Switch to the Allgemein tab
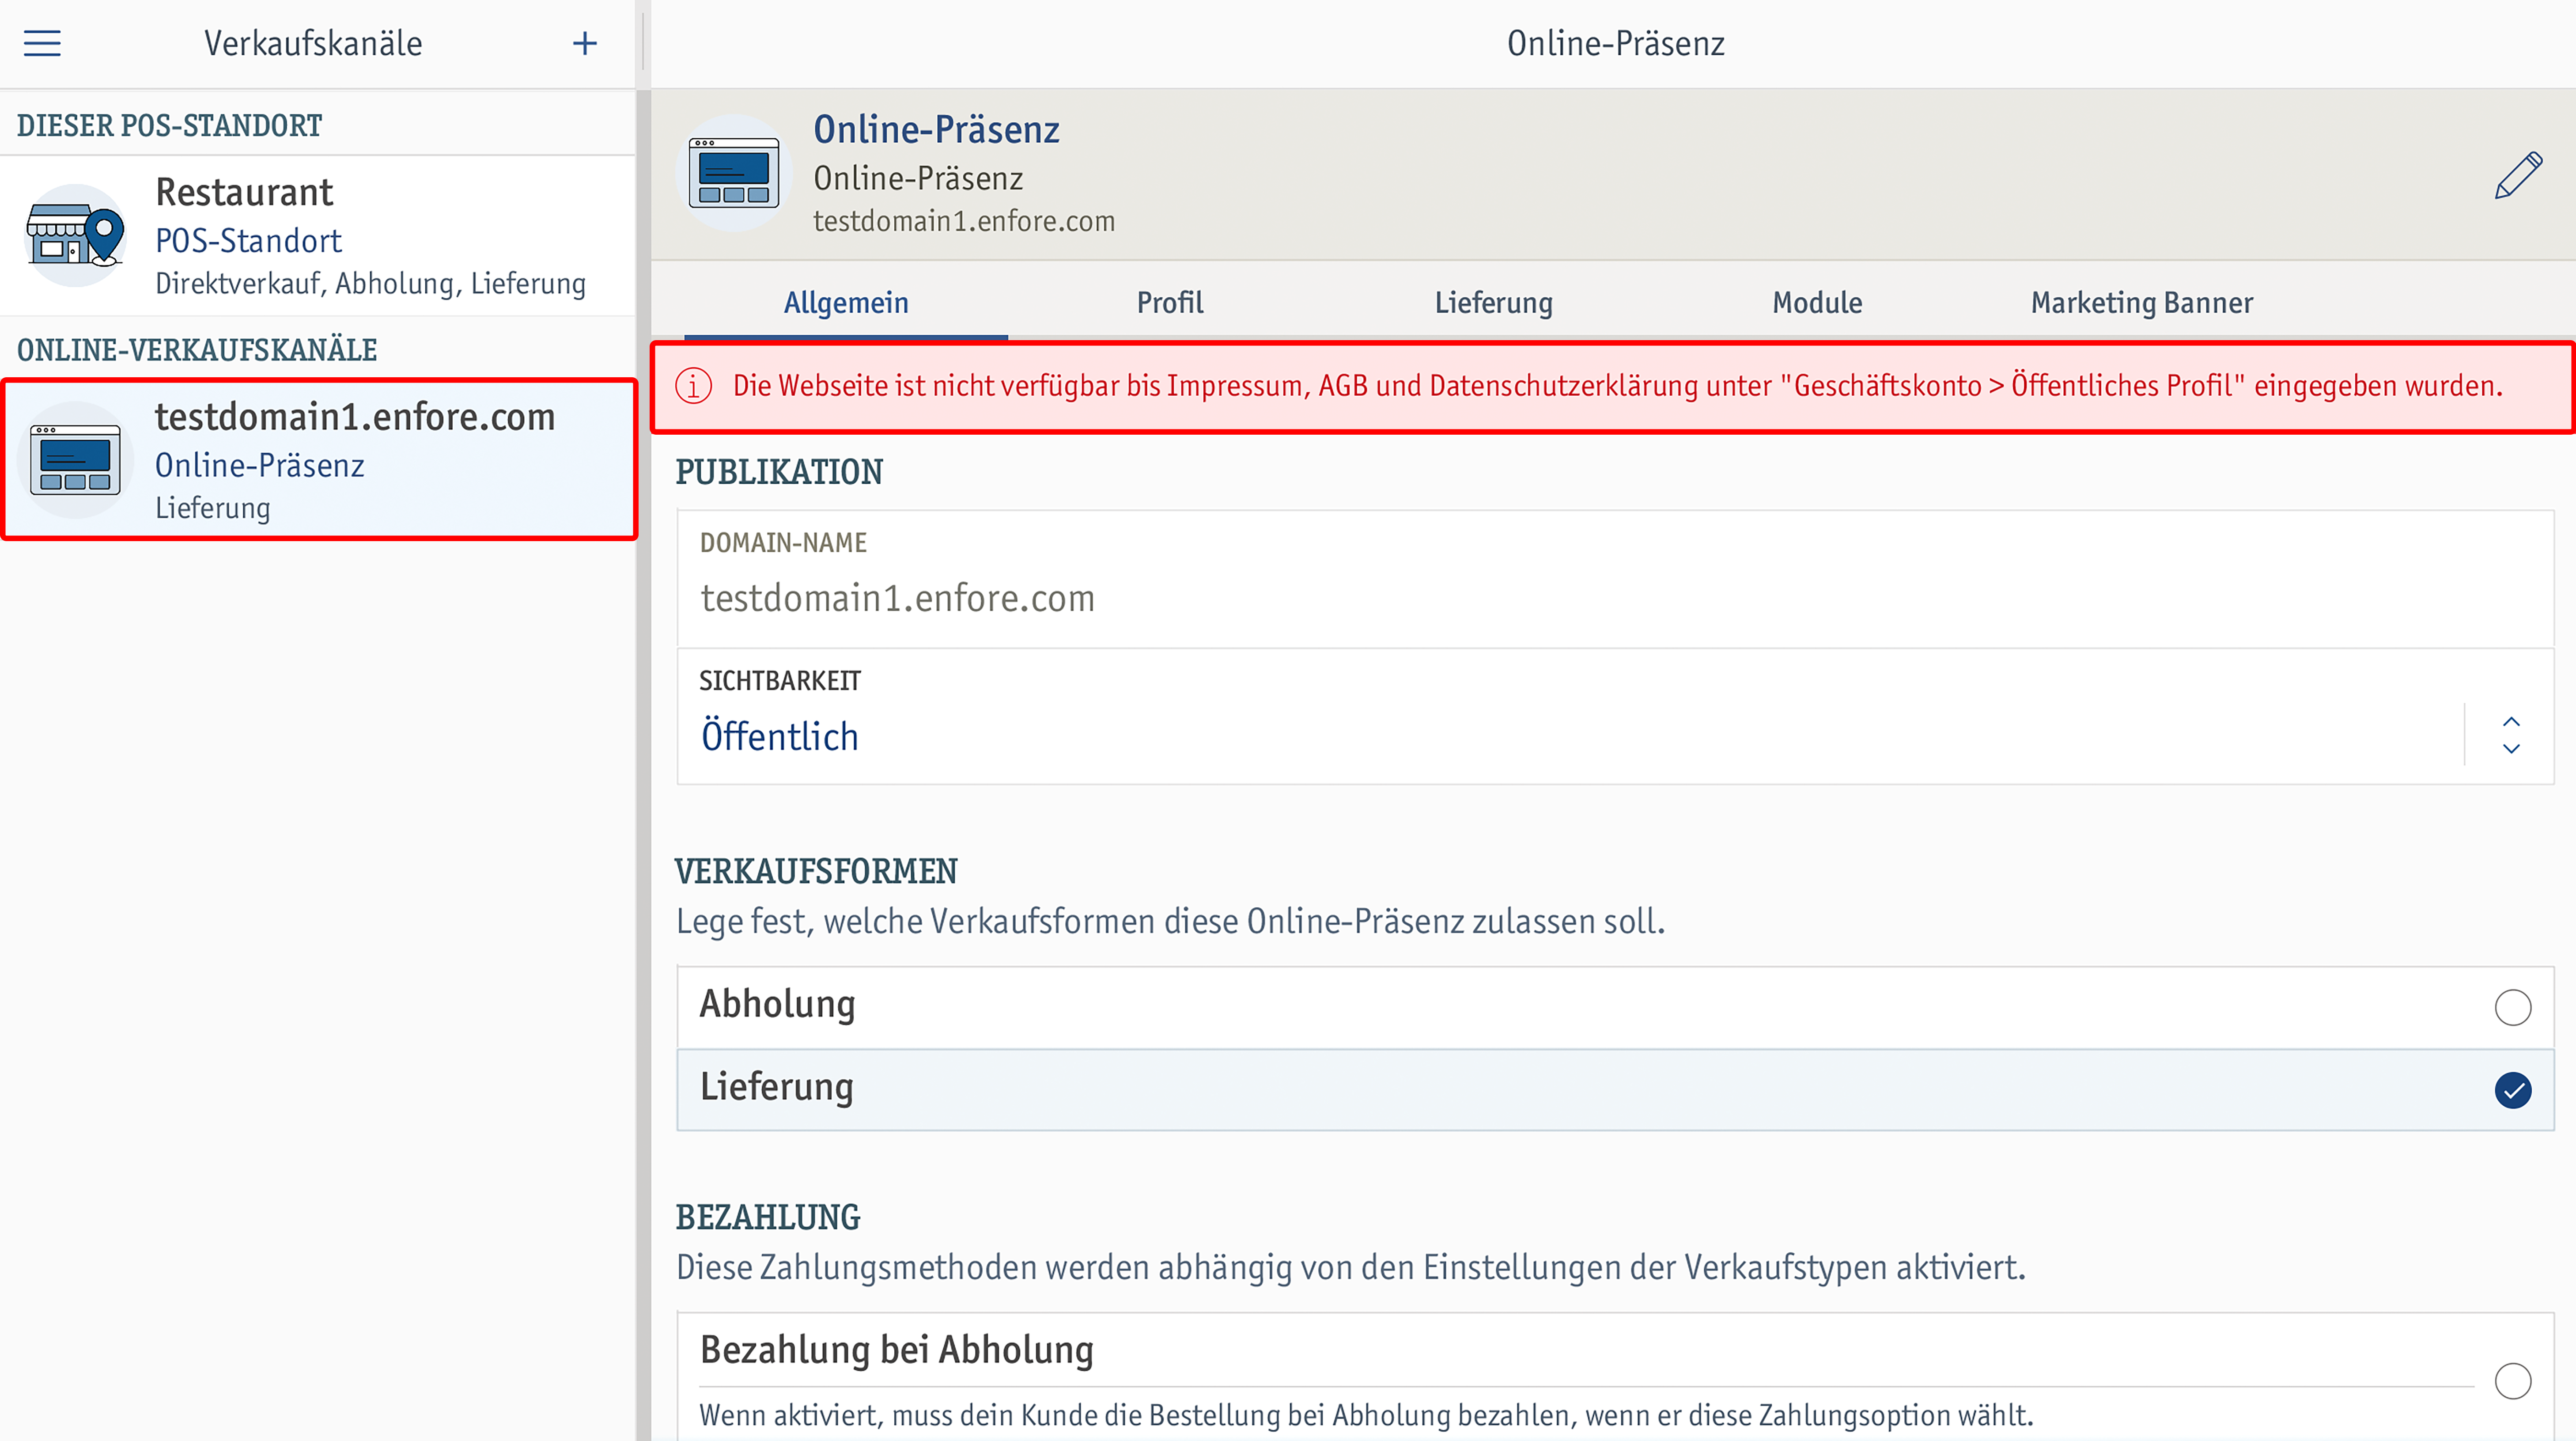This screenshot has width=2576, height=1441. (x=846, y=302)
